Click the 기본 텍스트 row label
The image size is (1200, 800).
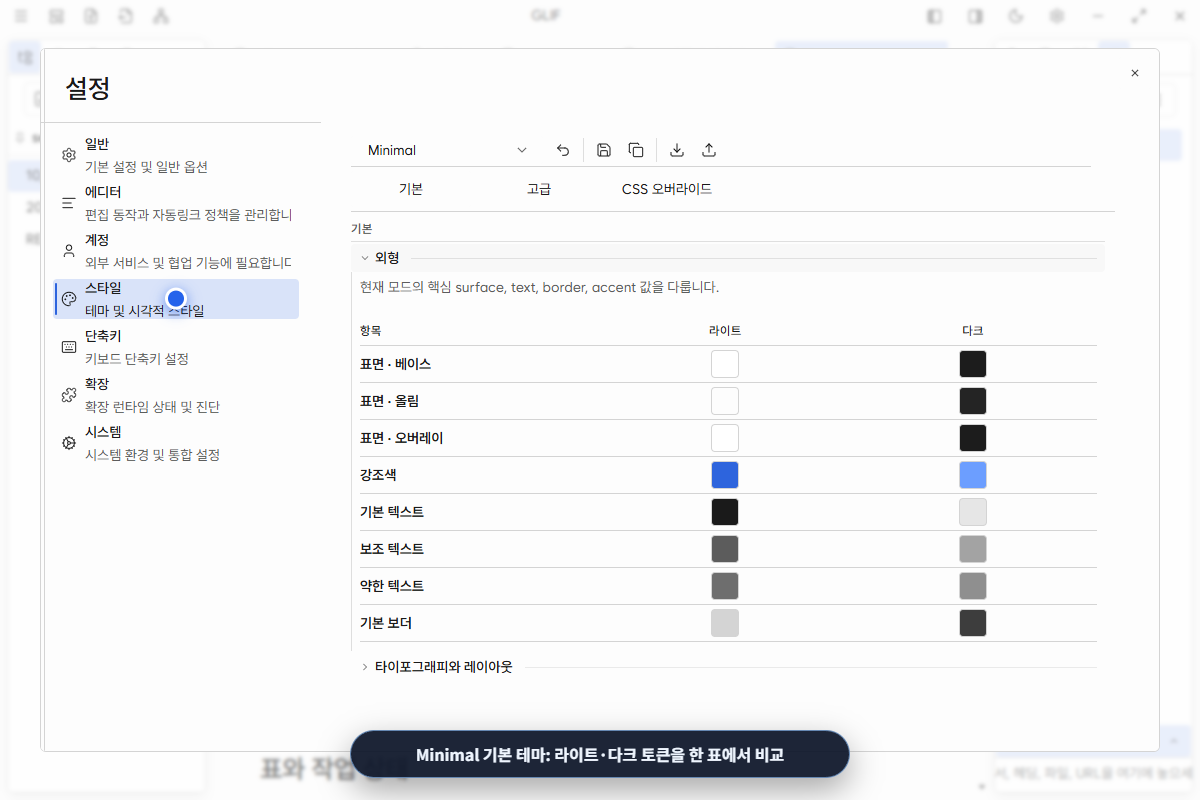click(392, 512)
